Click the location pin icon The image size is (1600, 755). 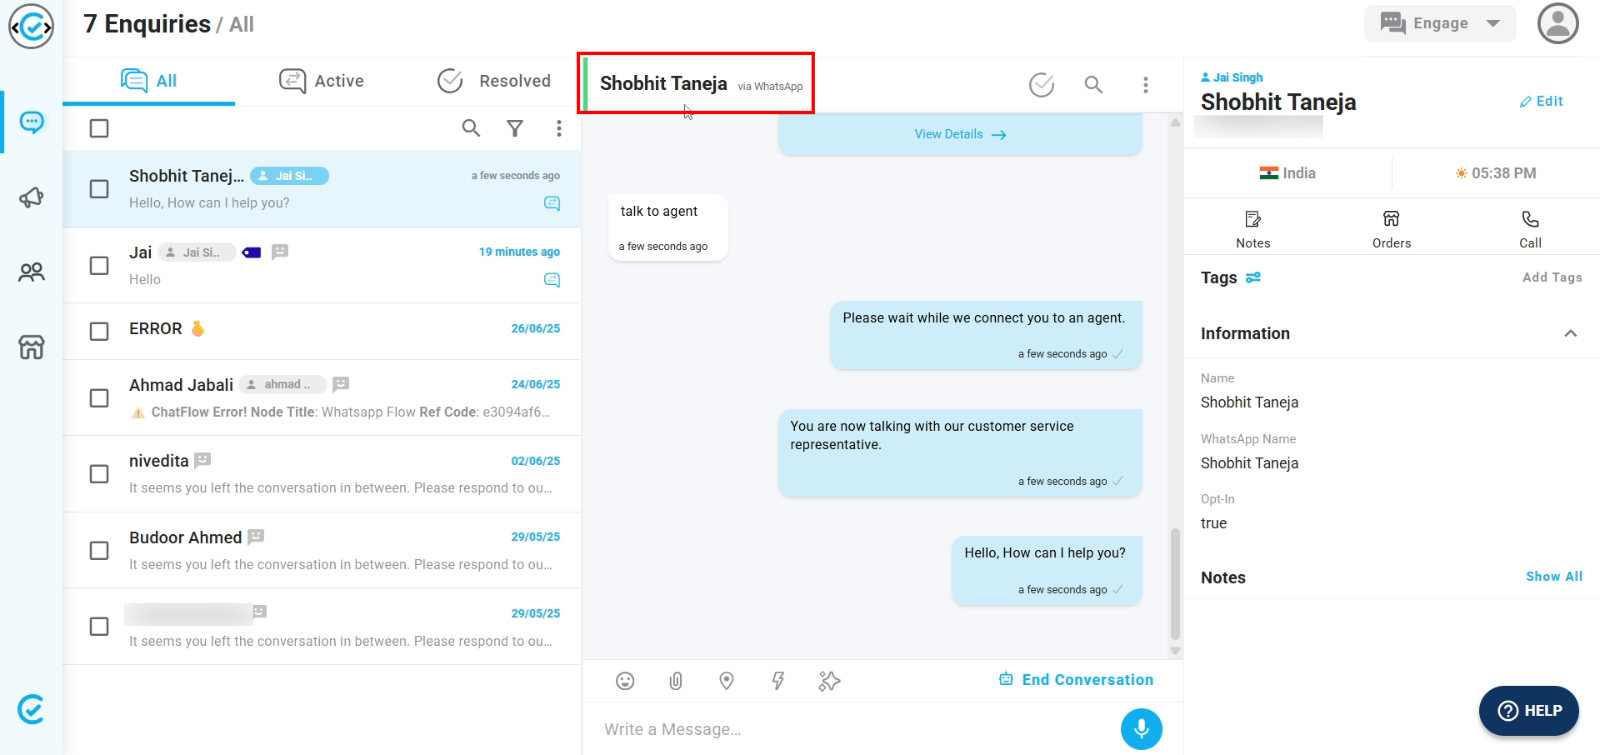(727, 681)
